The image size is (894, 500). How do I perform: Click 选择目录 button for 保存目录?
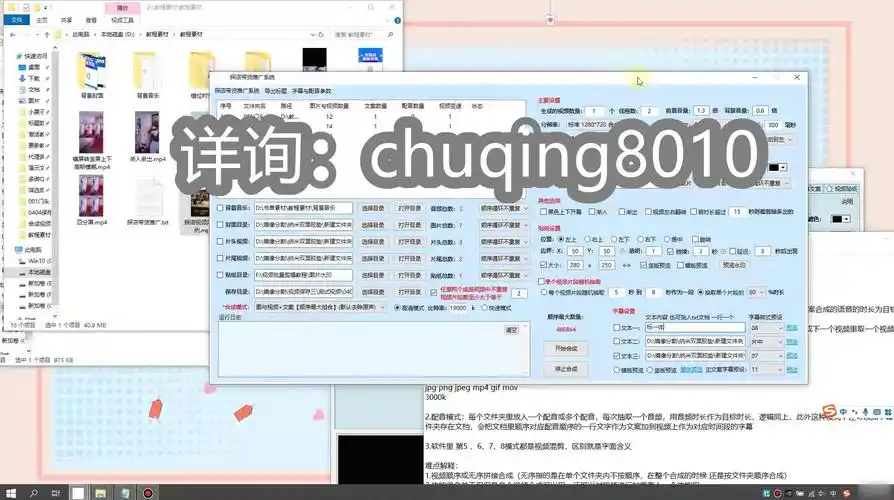(x=373, y=292)
